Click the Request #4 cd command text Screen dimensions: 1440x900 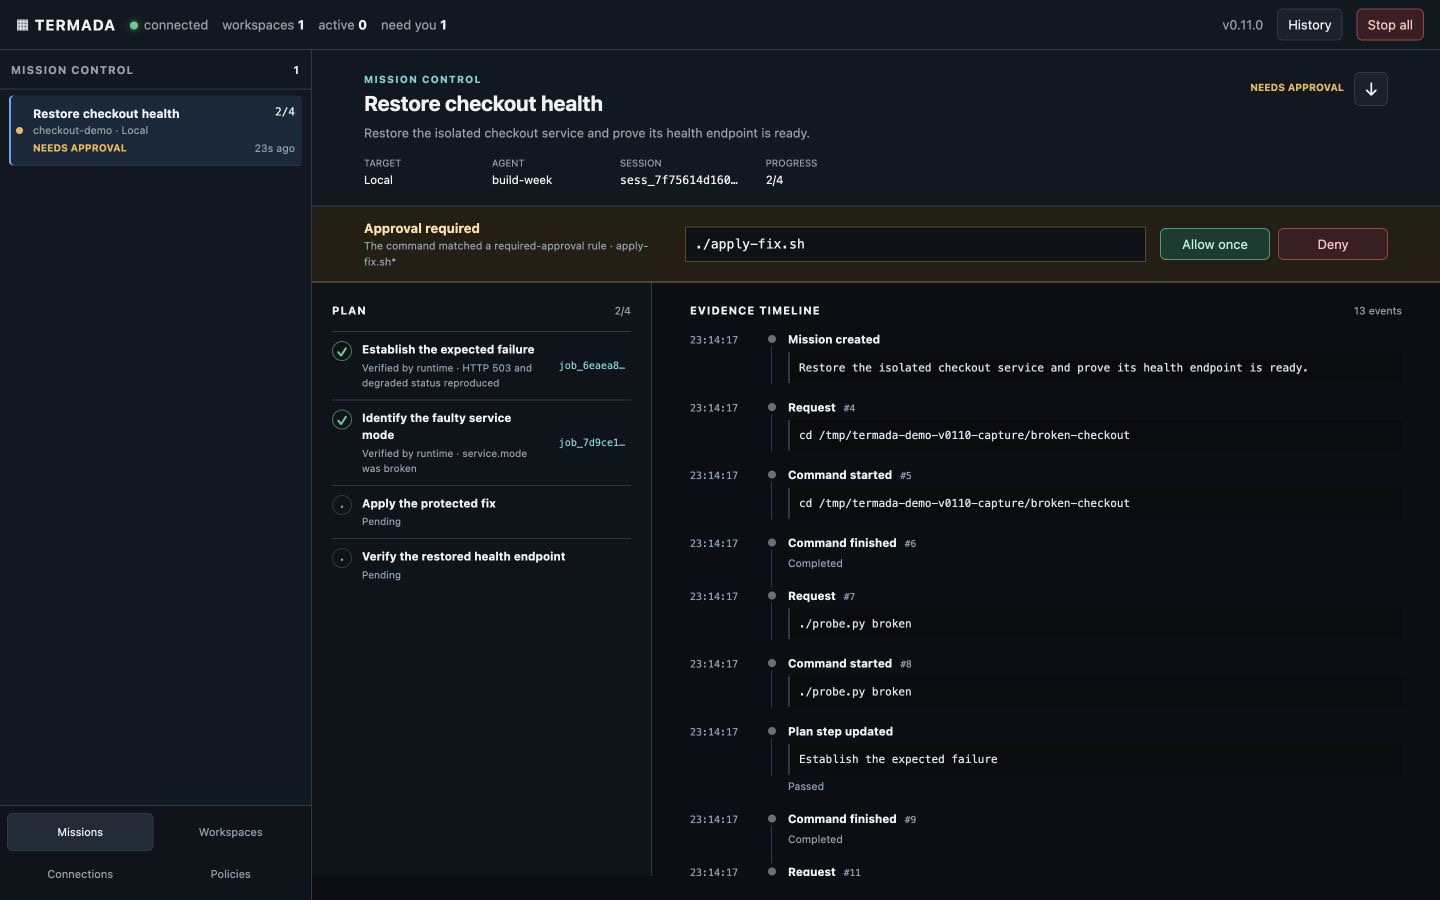964,436
